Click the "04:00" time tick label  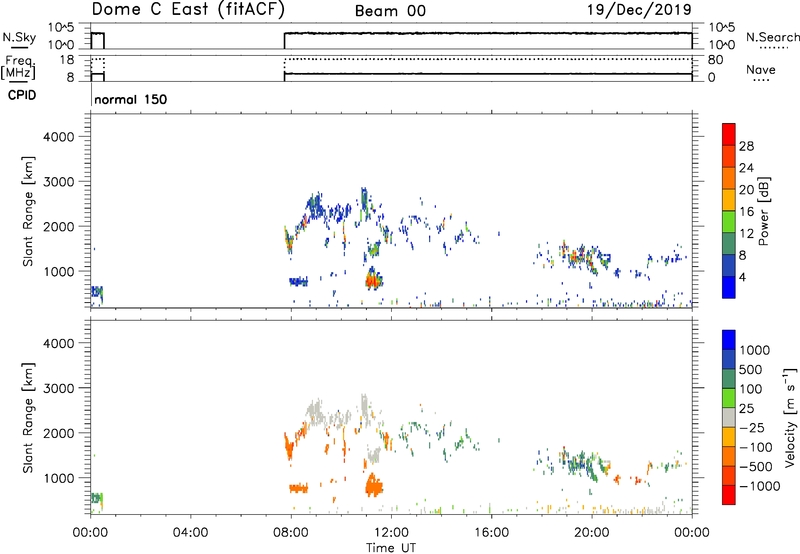(x=191, y=533)
